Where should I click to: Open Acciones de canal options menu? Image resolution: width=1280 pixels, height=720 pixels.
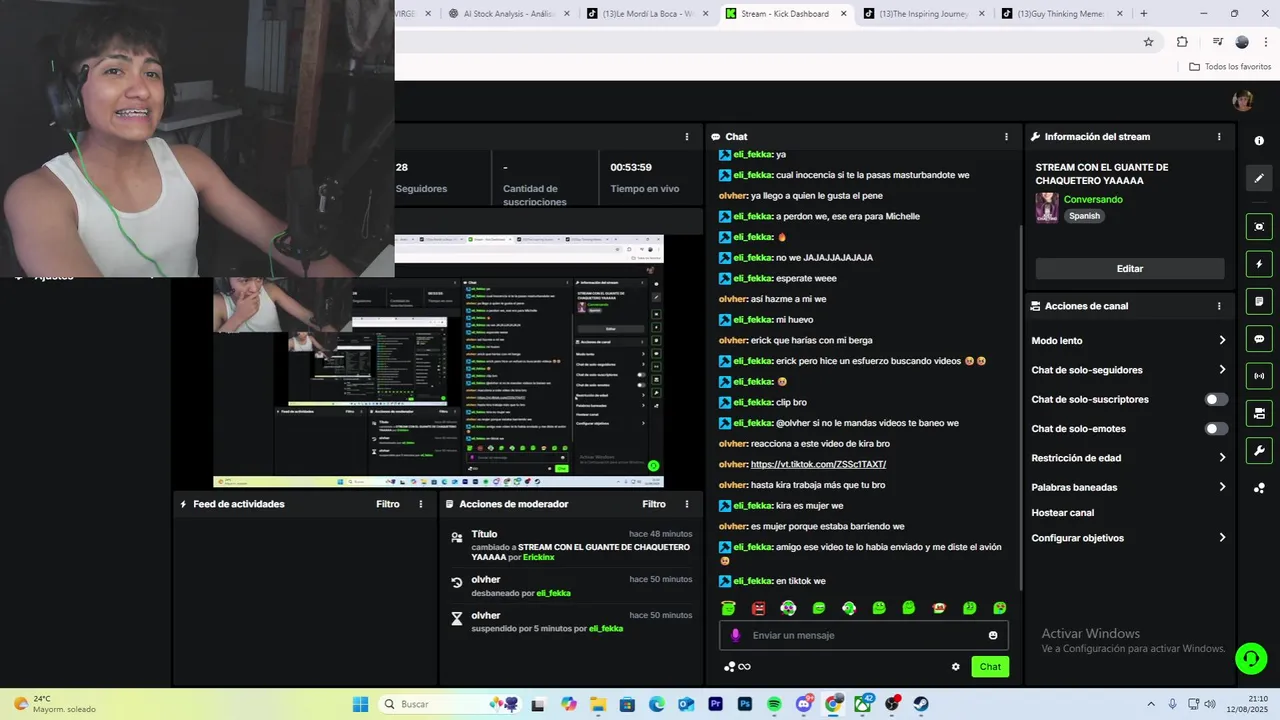point(1219,306)
